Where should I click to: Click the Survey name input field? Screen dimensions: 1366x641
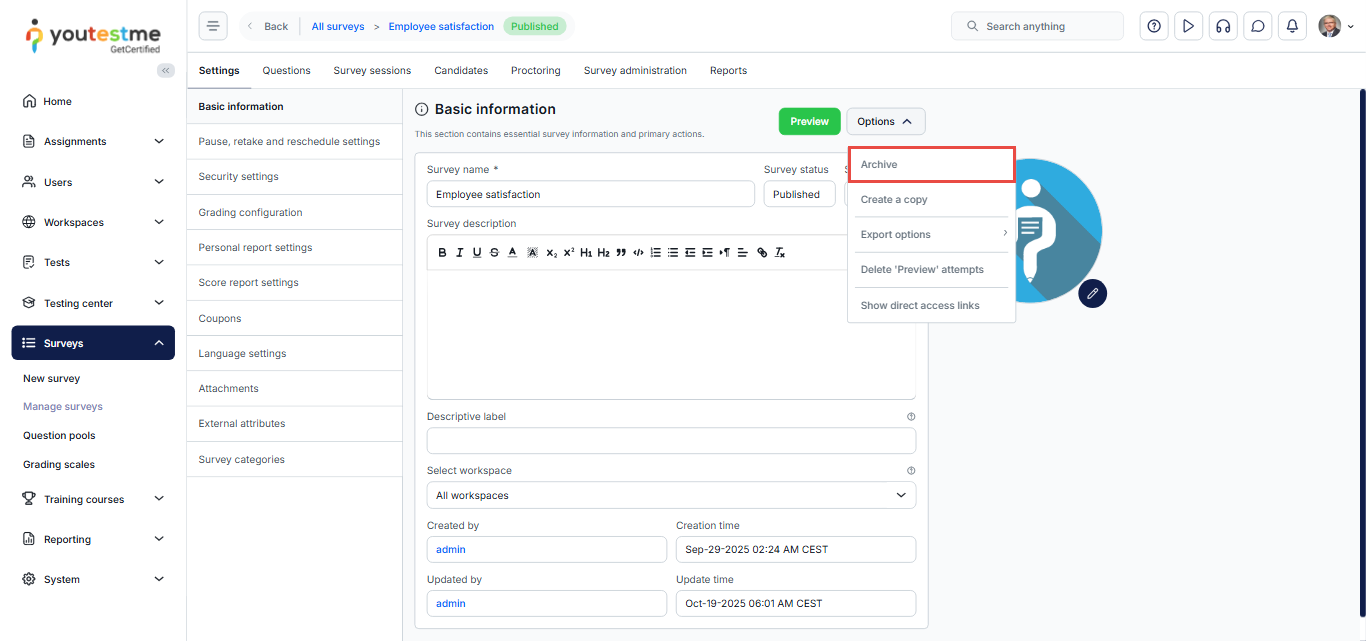[x=590, y=194]
